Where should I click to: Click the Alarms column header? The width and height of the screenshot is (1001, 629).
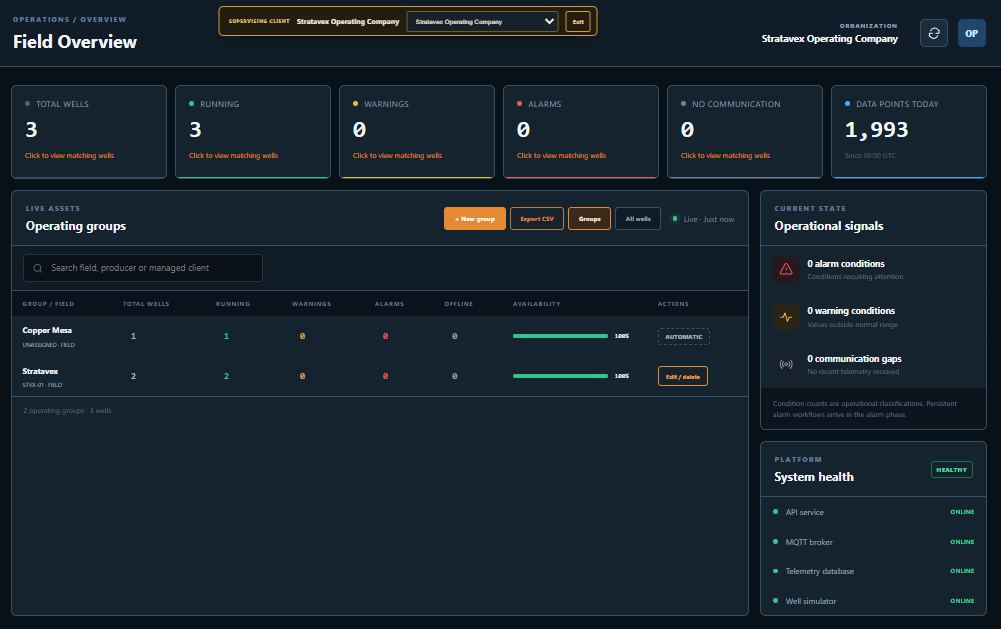(x=389, y=304)
